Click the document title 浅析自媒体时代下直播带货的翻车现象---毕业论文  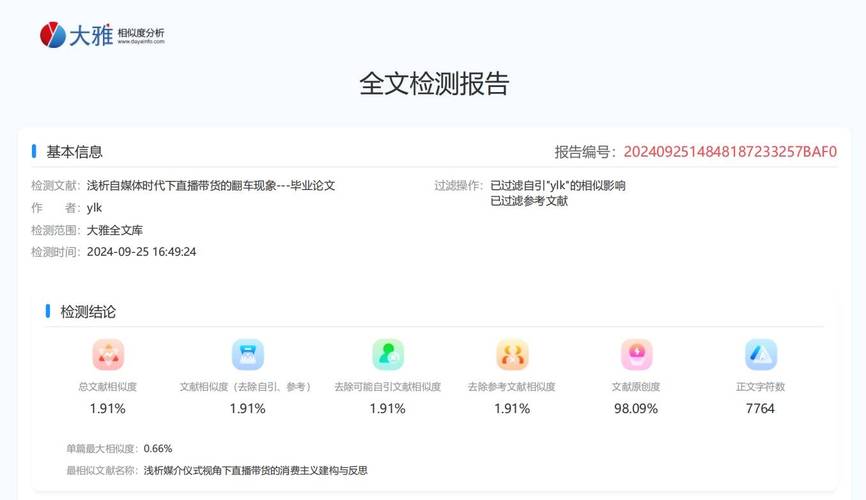click(x=211, y=186)
